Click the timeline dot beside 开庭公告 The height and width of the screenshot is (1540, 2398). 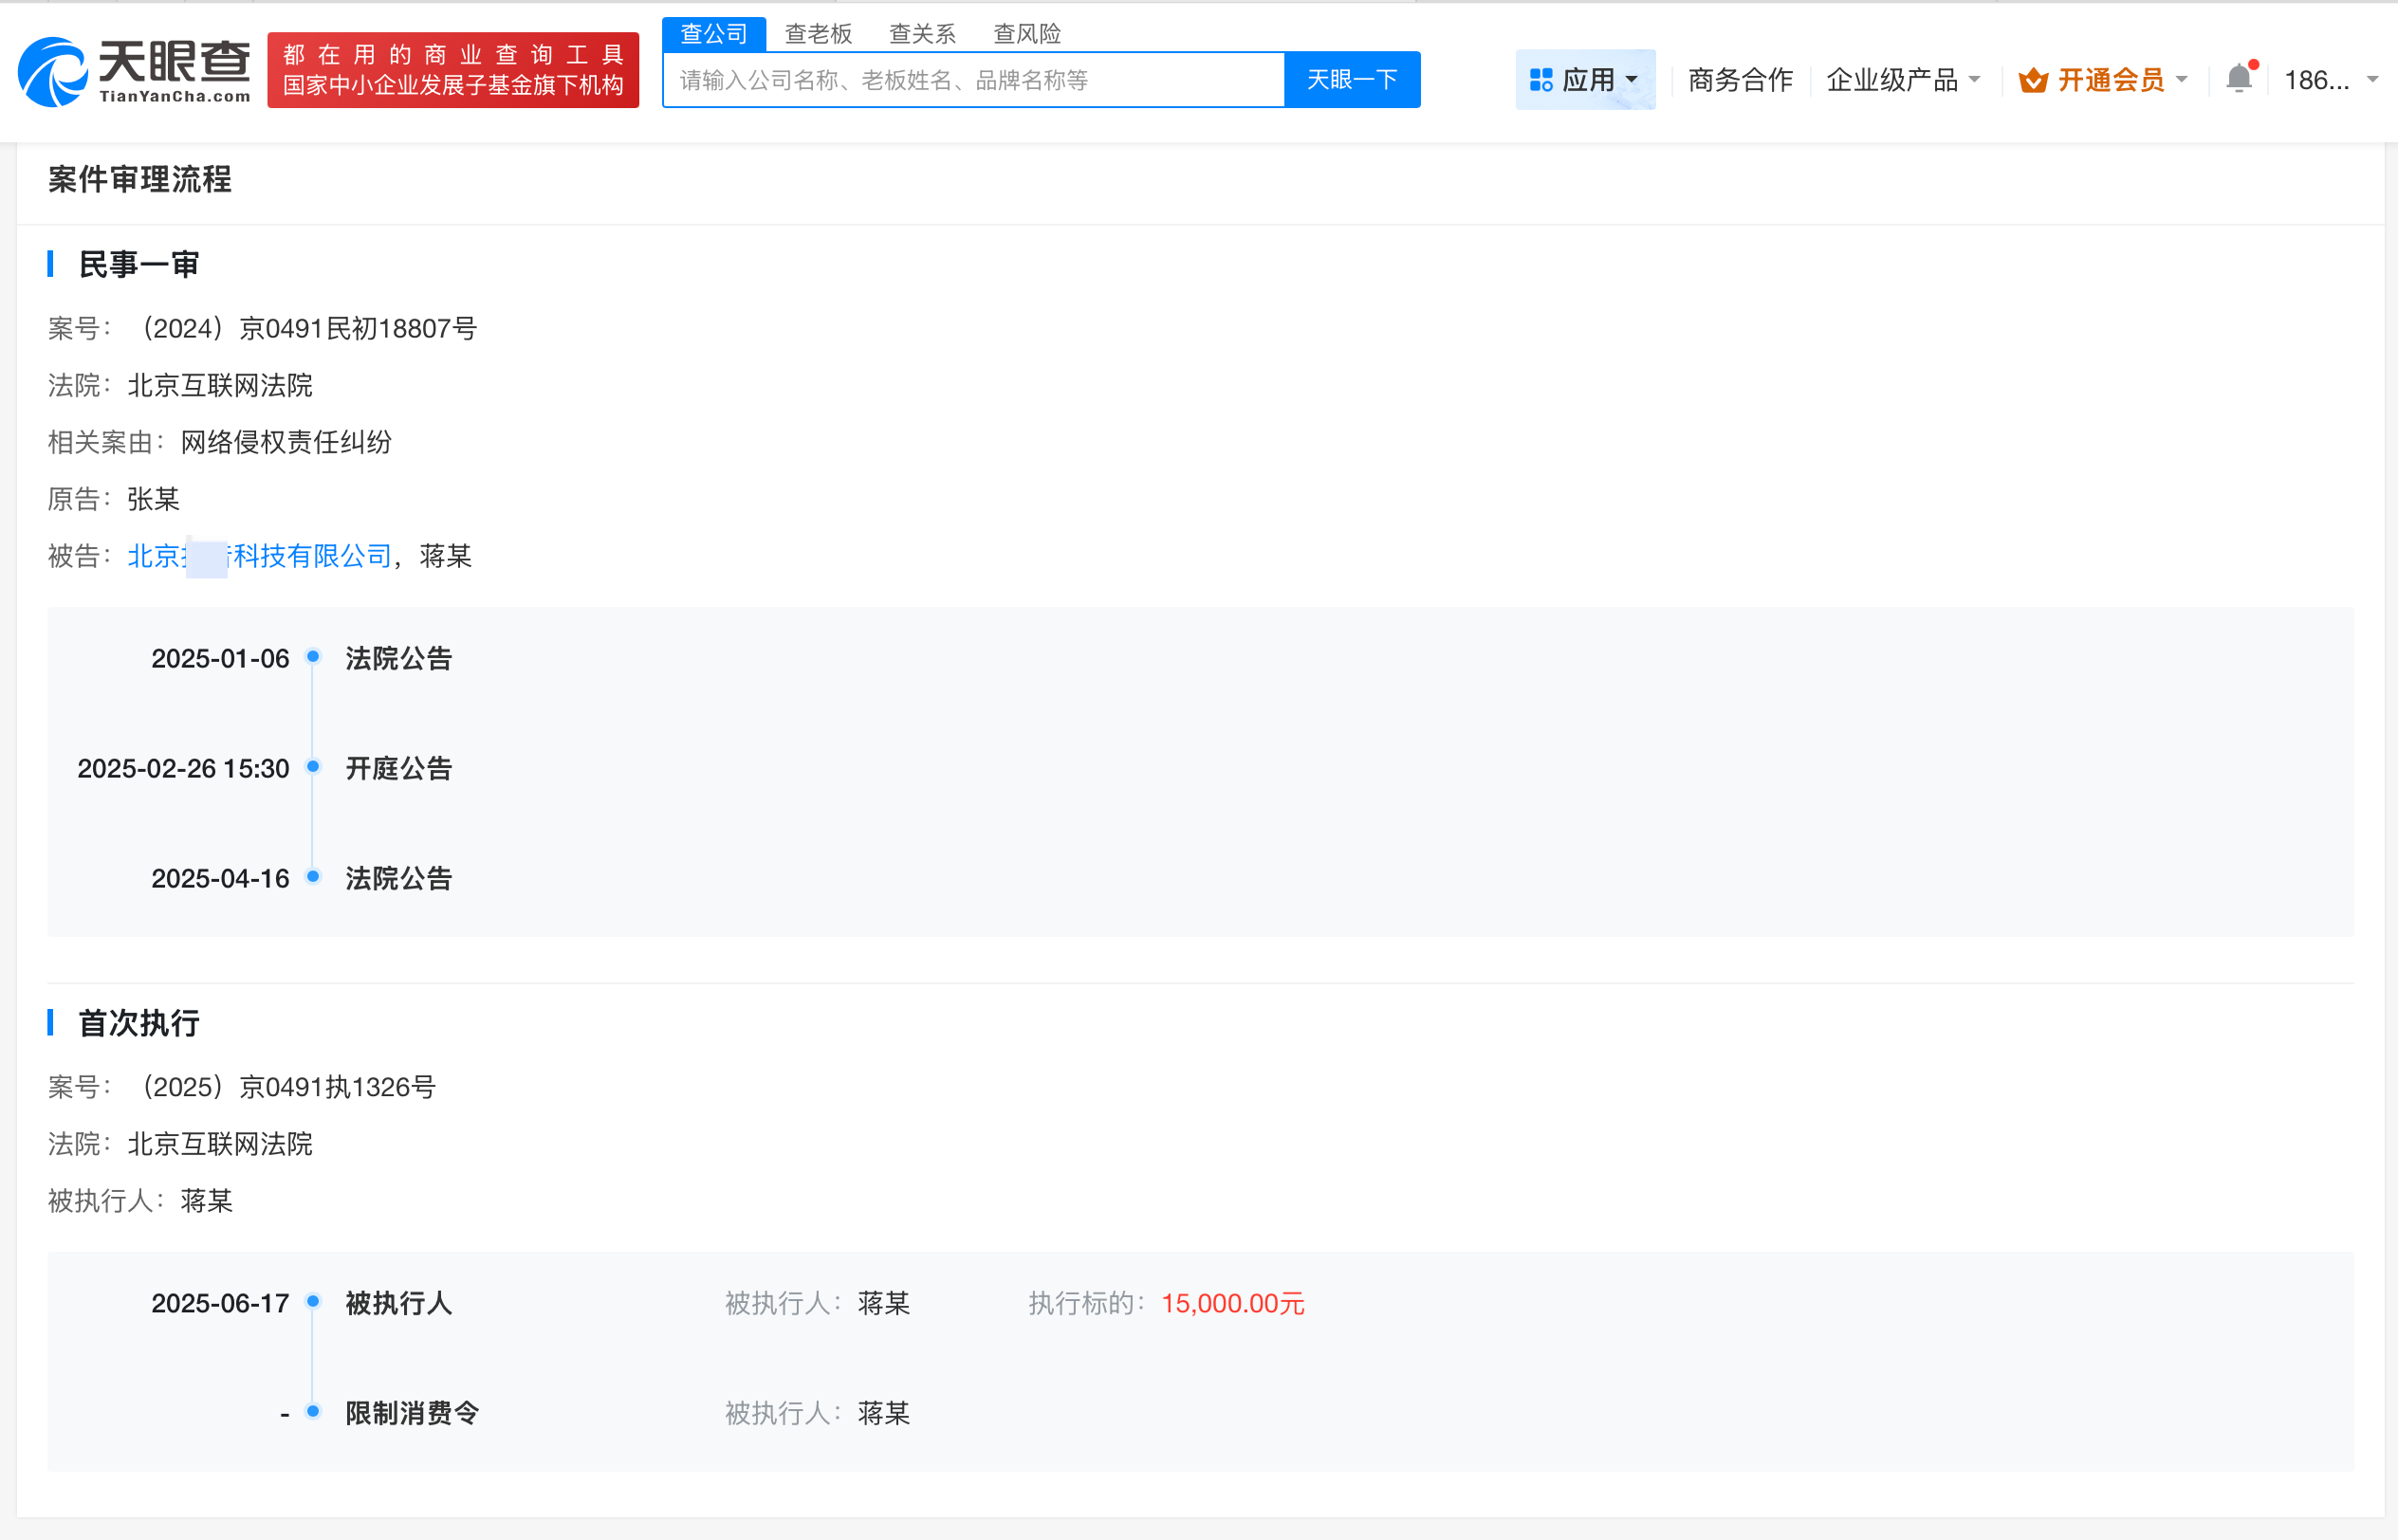(x=315, y=767)
